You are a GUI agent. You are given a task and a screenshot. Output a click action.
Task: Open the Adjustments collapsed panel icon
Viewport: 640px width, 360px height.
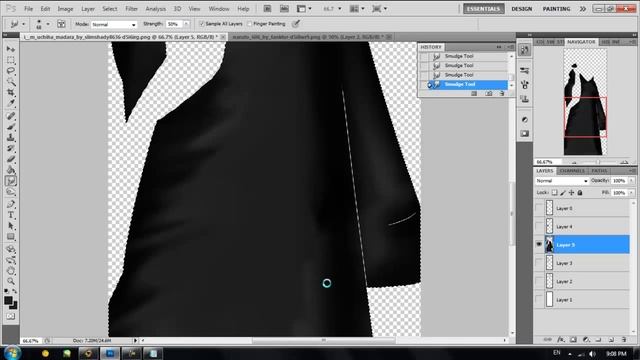[x=525, y=120]
